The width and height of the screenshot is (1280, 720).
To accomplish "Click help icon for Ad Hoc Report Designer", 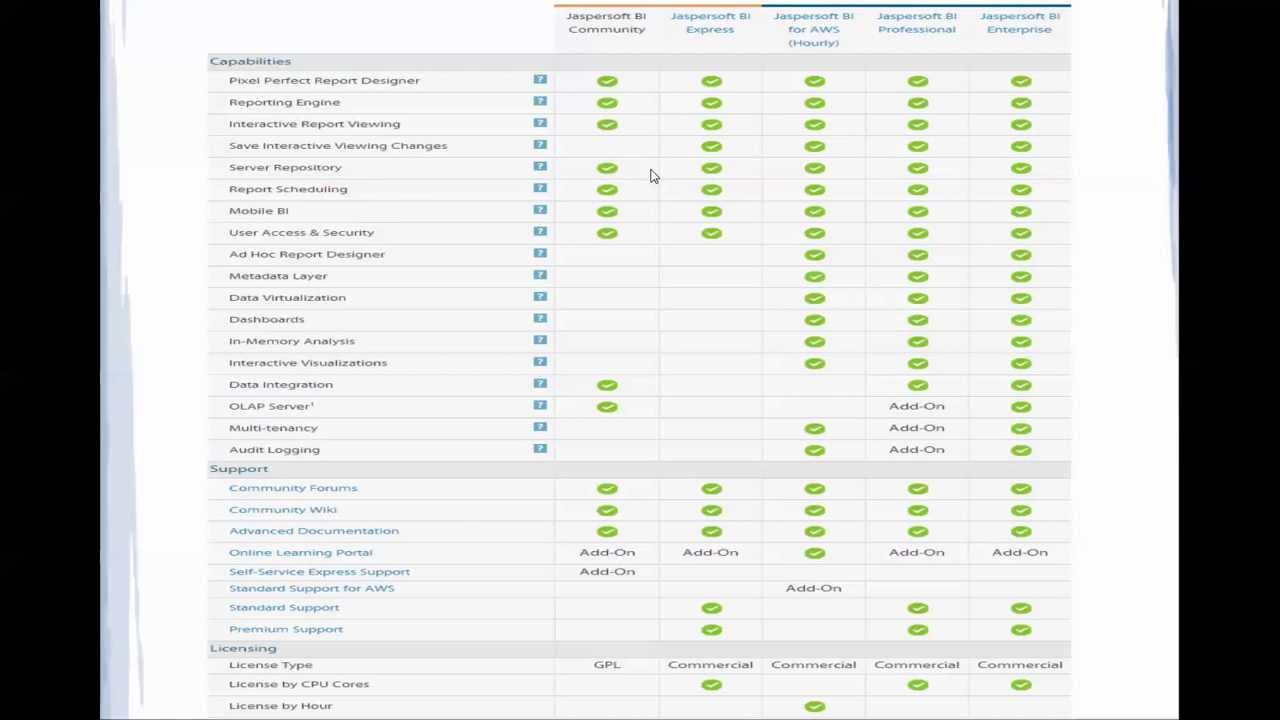I will coord(540,253).
